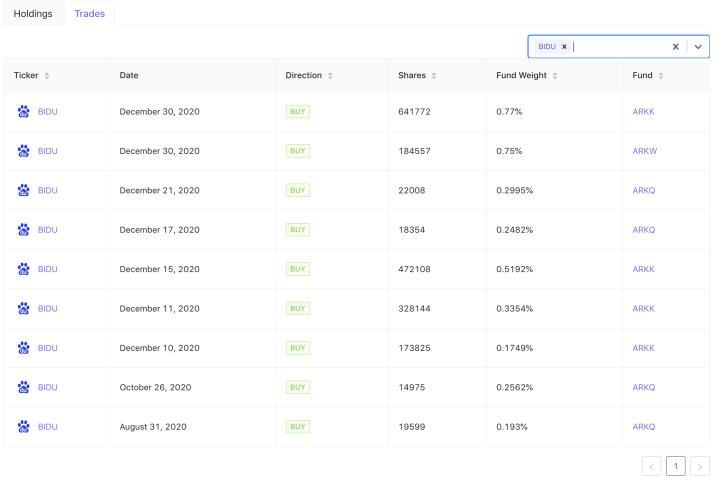Click inside the ticker filter input
This screenshot has width=720, height=483.
pyautogui.click(x=619, y=46)
